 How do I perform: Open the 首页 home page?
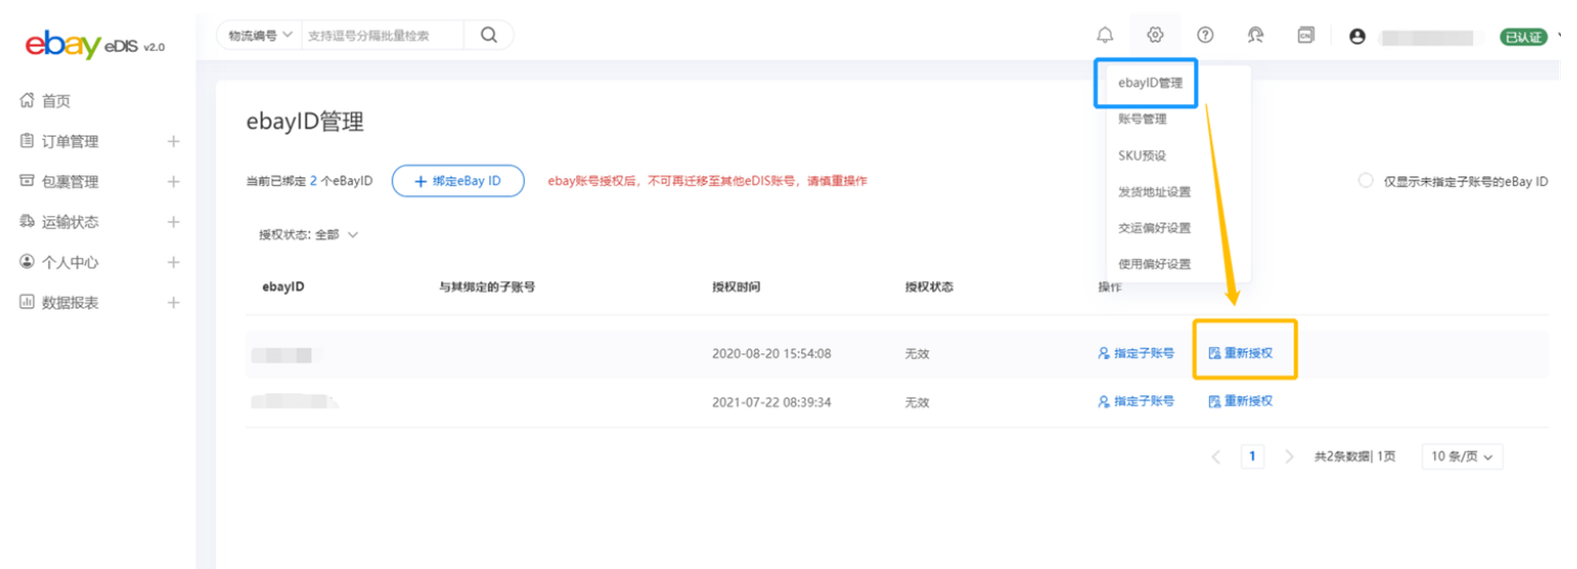[x=56, y=101]
